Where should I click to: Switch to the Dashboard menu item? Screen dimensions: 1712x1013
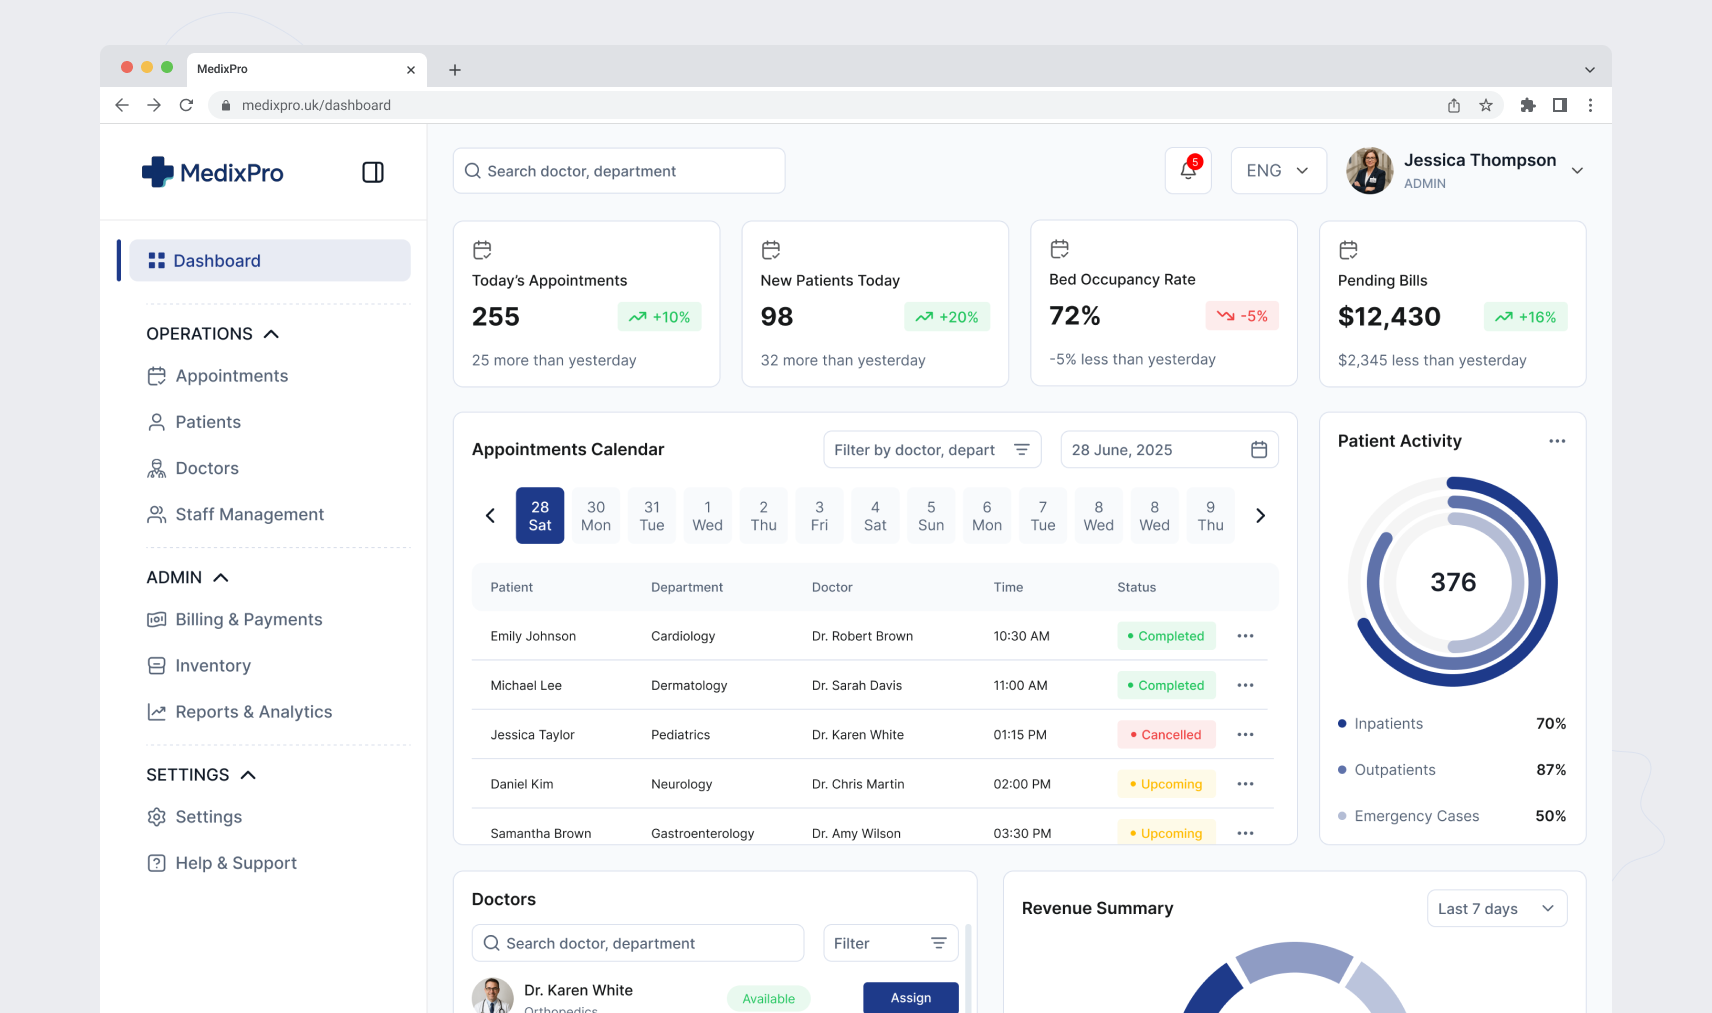pos(216,260)
